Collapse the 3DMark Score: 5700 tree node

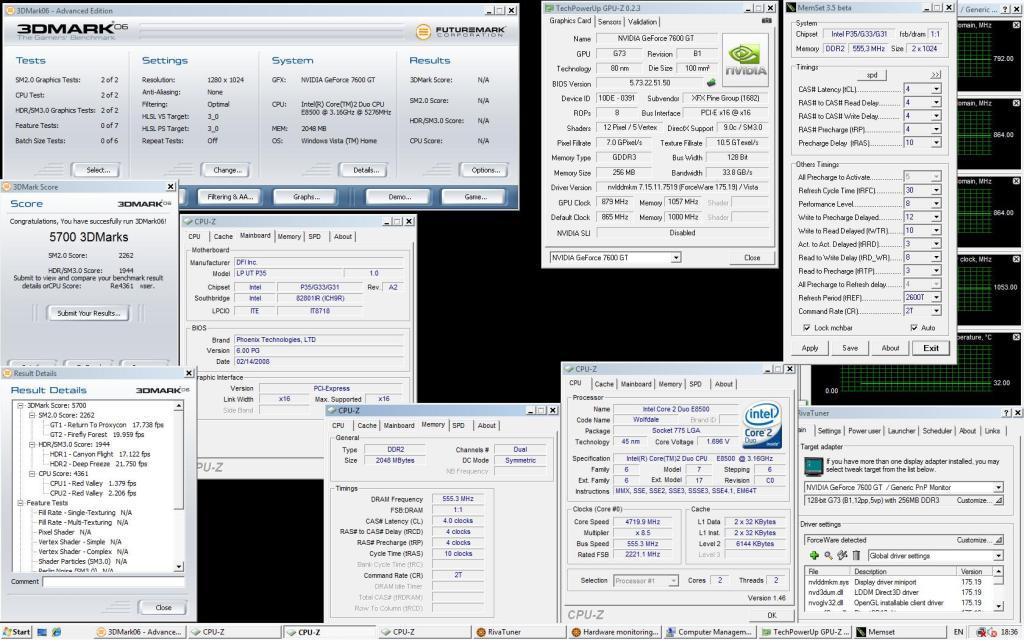(x=22, y=406)
